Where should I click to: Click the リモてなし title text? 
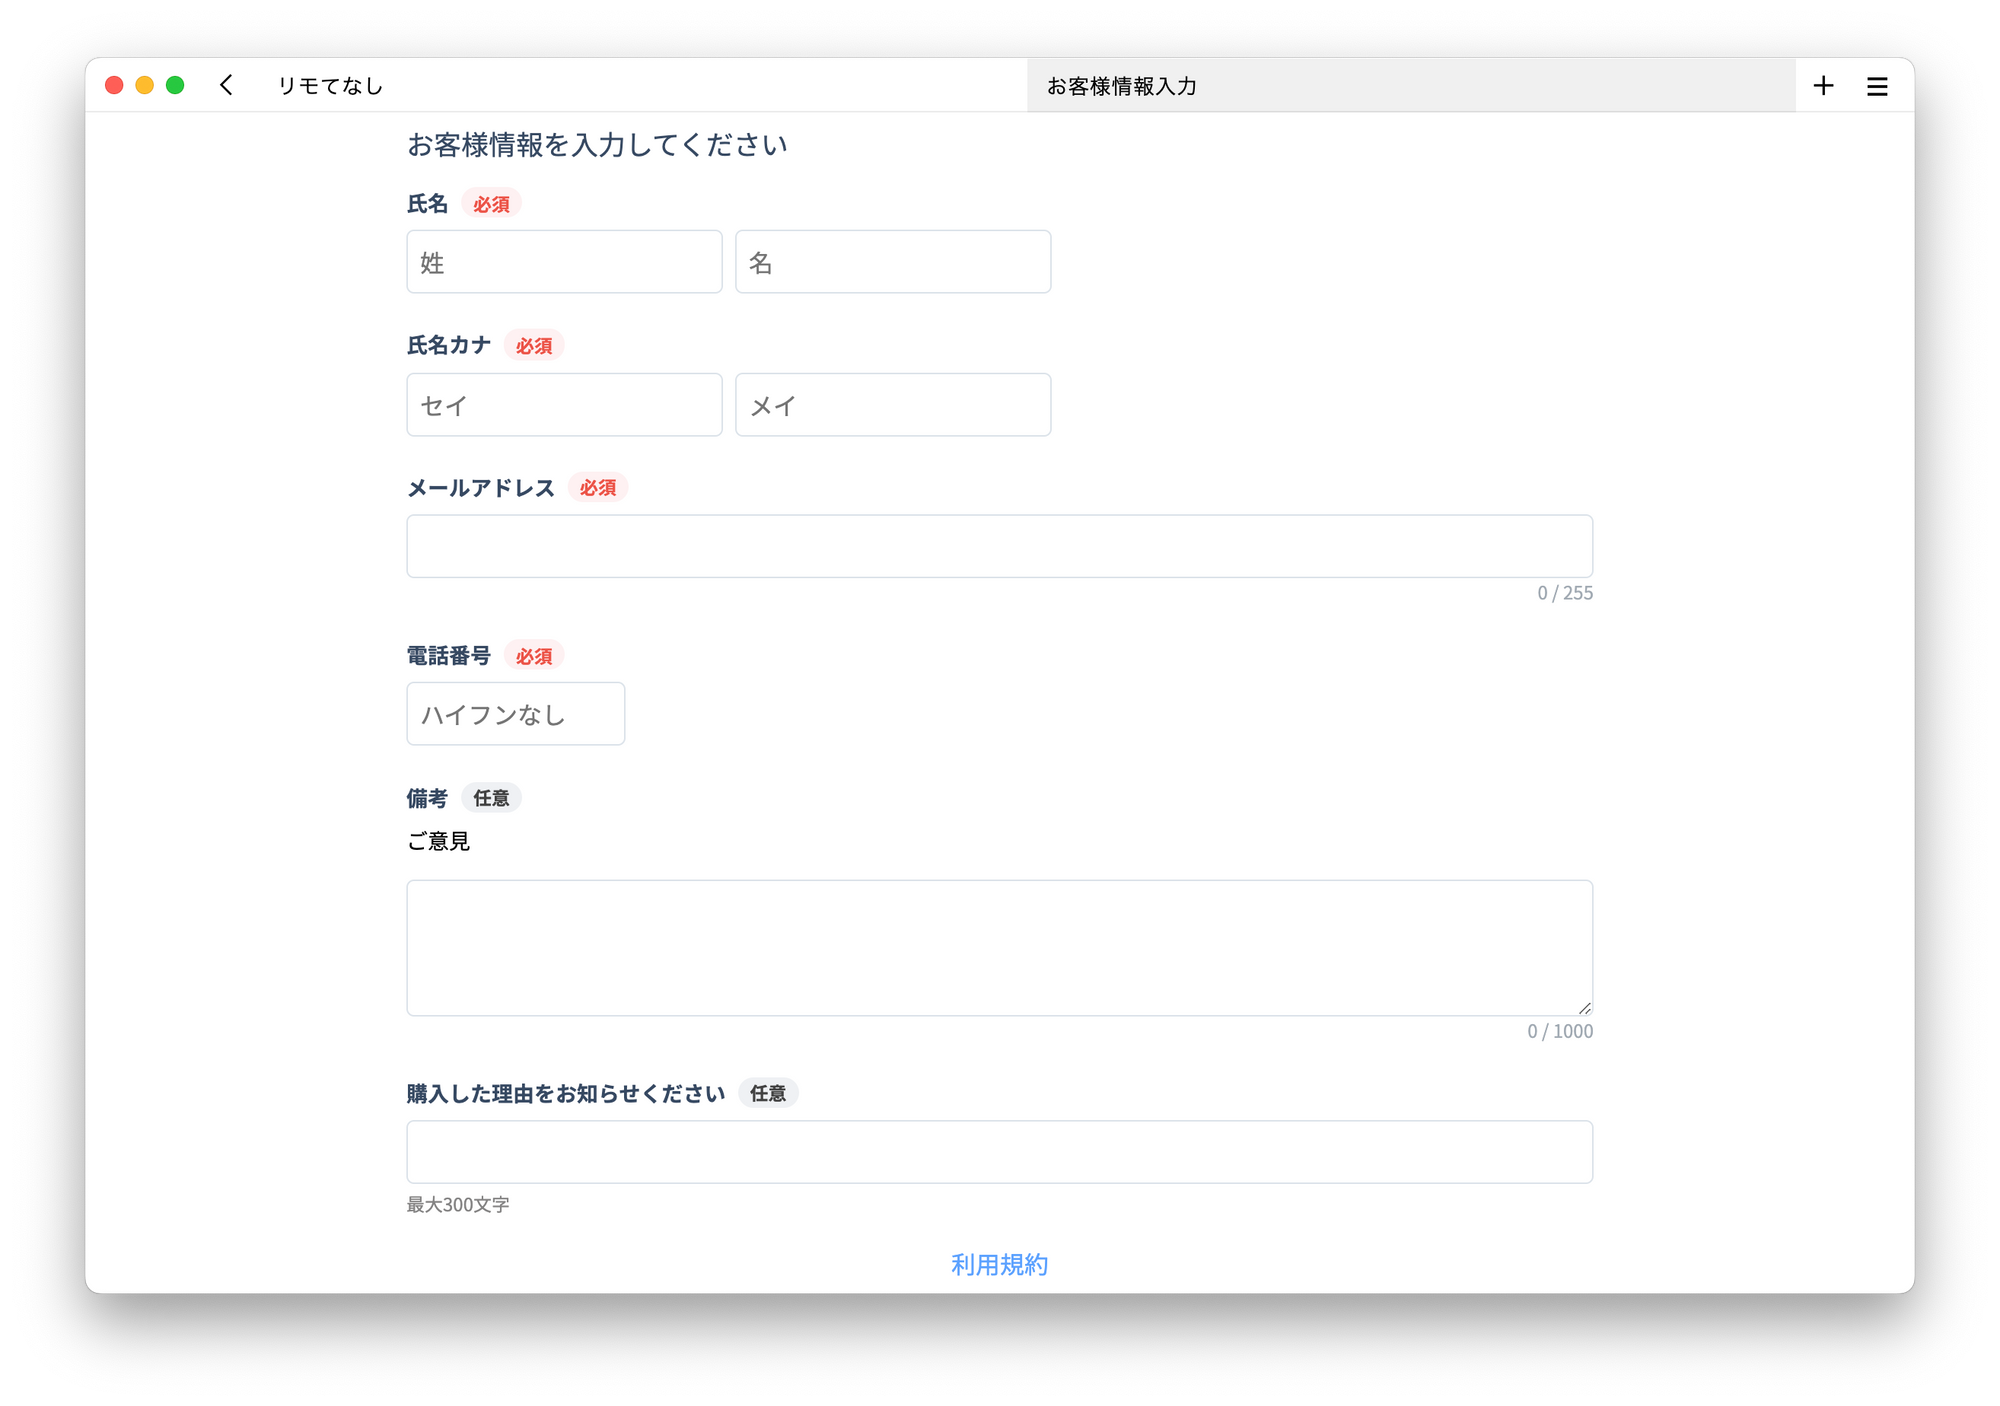point(331,86)
